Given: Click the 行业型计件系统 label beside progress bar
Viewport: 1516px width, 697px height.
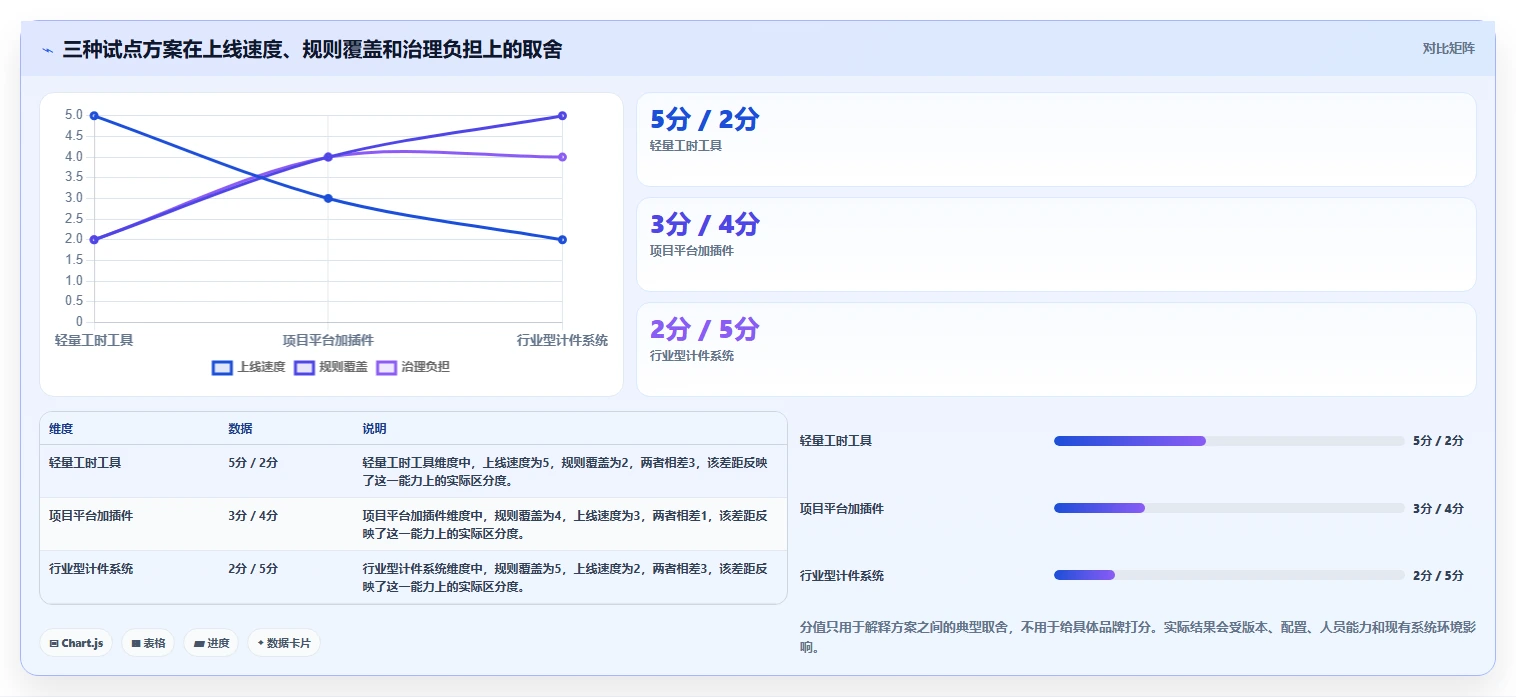Looking at the screenshot, I should [x=842, y=576].
